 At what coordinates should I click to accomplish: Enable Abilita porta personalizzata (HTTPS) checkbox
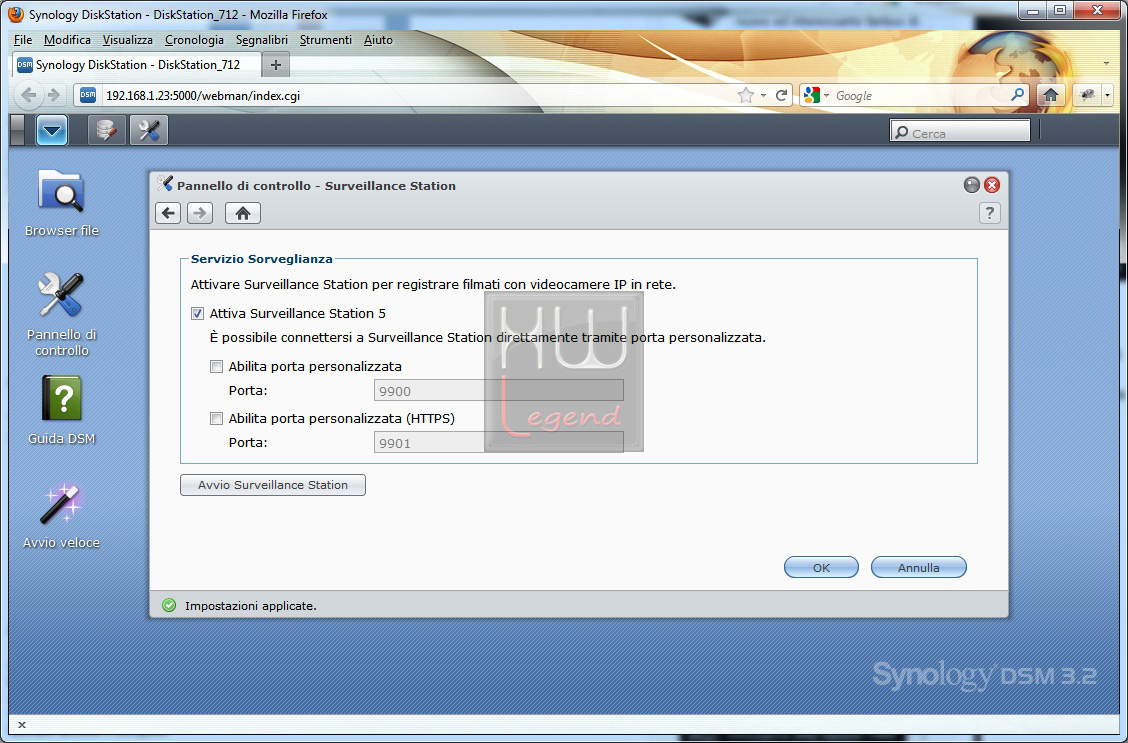(x=217, y=419)
